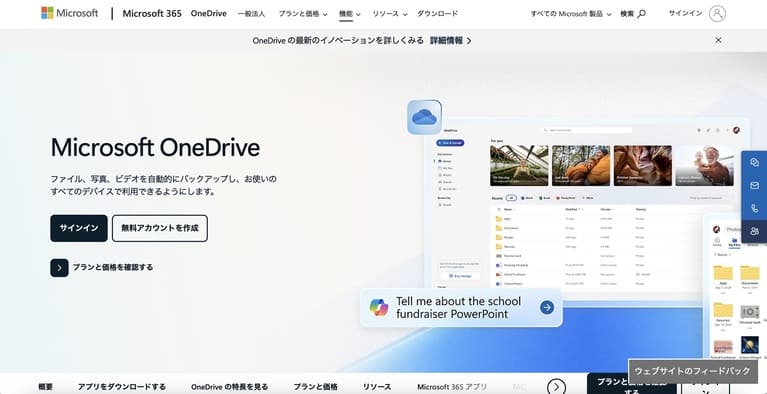Select the OneDrive の特長を見る tab
The width and height of the screenshot is (767, 394).
[229, 387]
